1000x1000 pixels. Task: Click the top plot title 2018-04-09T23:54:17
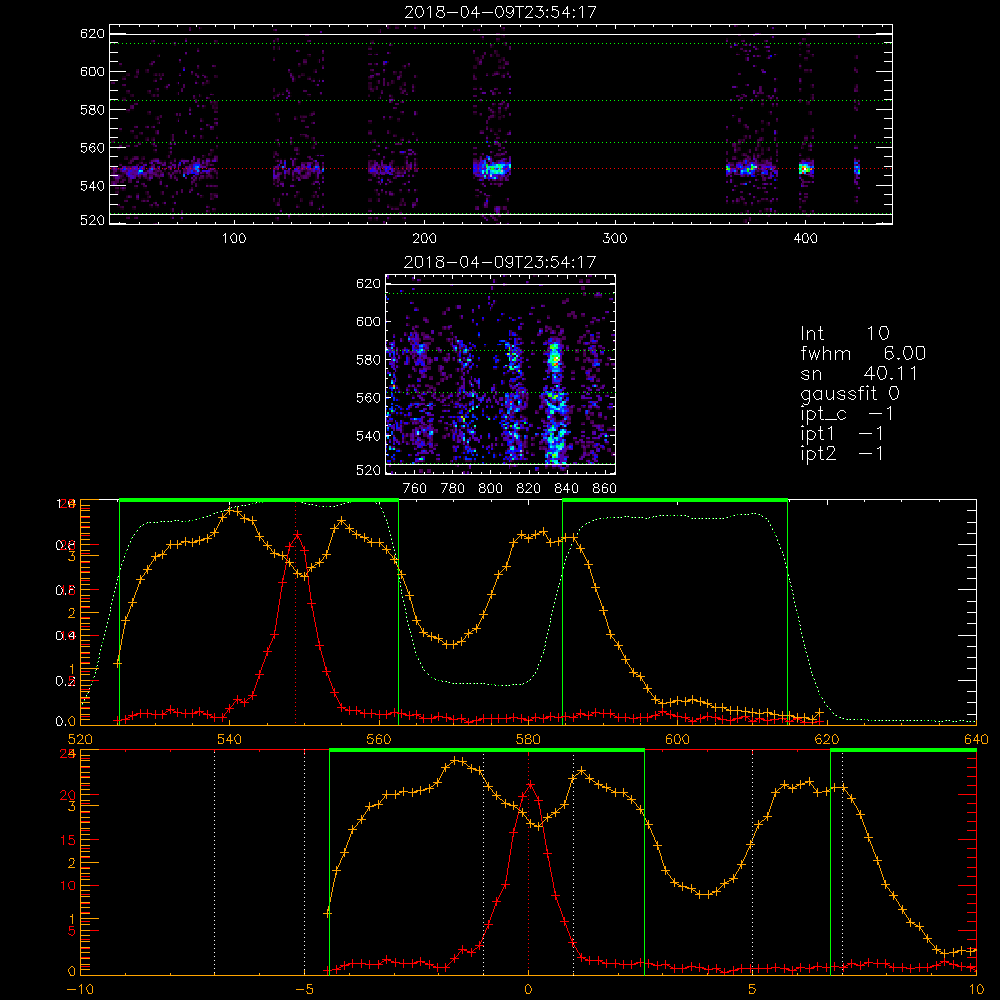point(500,12)
